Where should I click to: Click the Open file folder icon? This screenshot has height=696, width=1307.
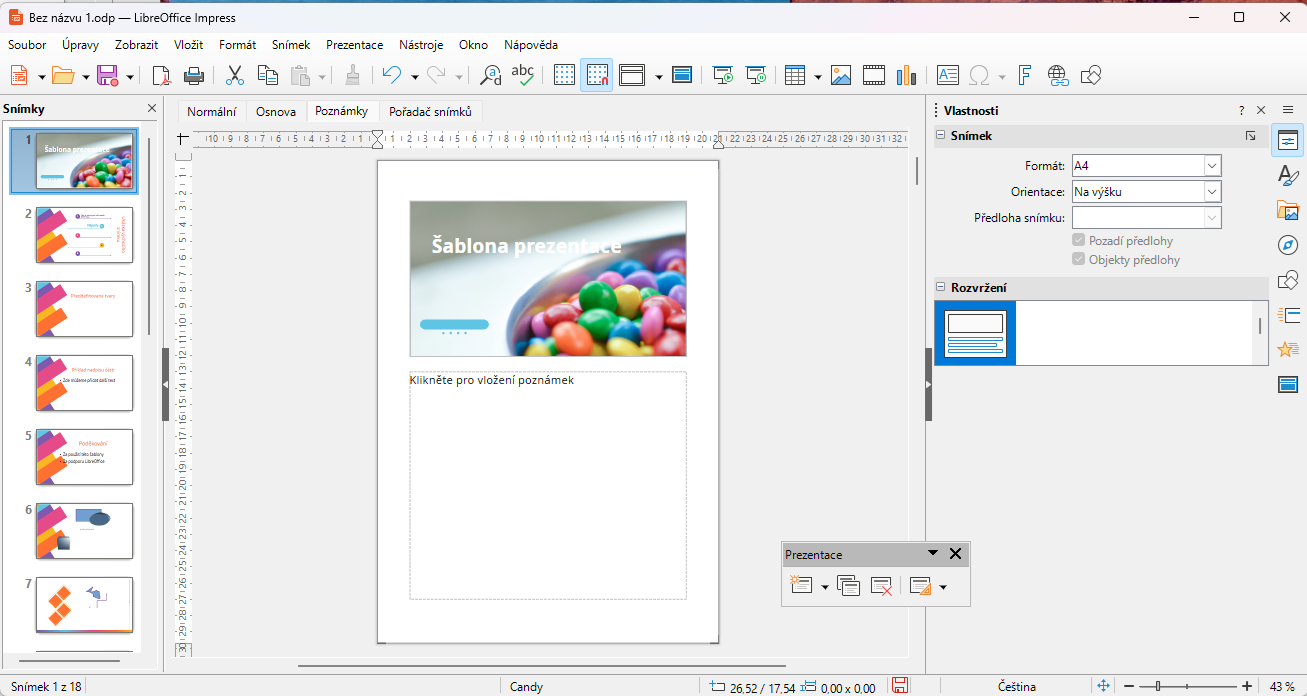(x=63, y=75)
